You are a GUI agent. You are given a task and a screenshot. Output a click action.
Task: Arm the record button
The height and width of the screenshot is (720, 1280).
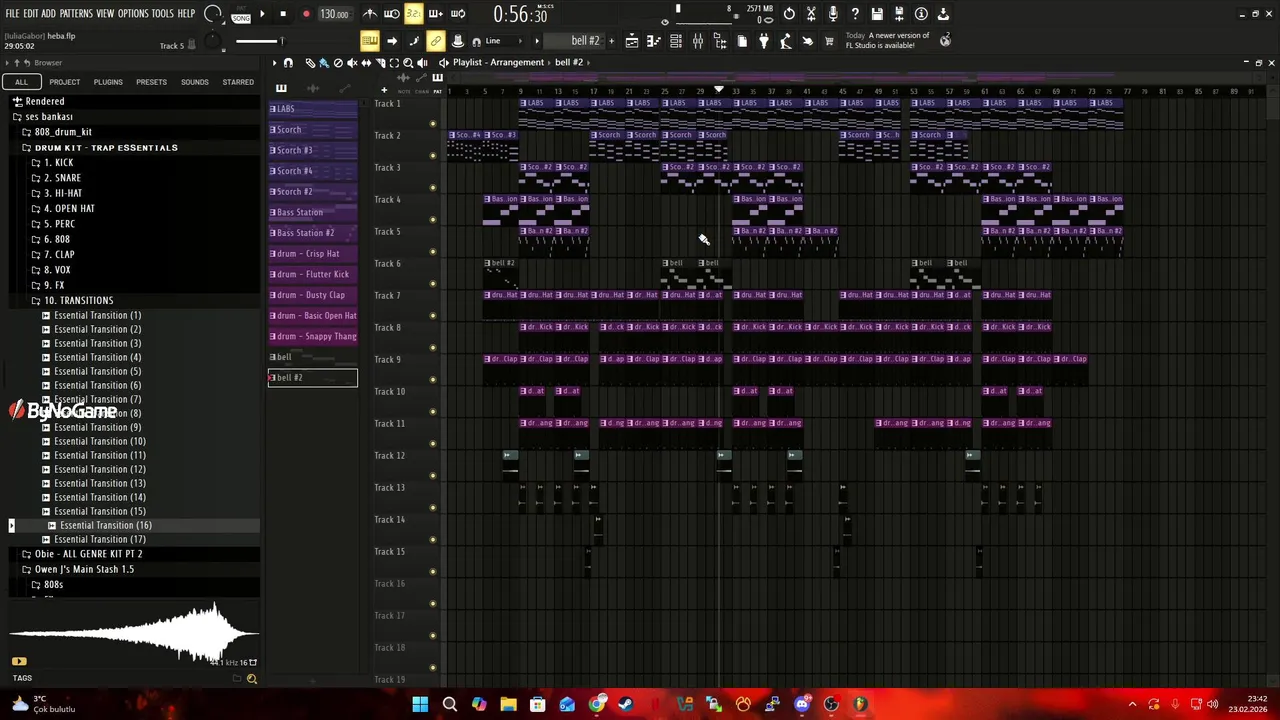pos(306,14)
